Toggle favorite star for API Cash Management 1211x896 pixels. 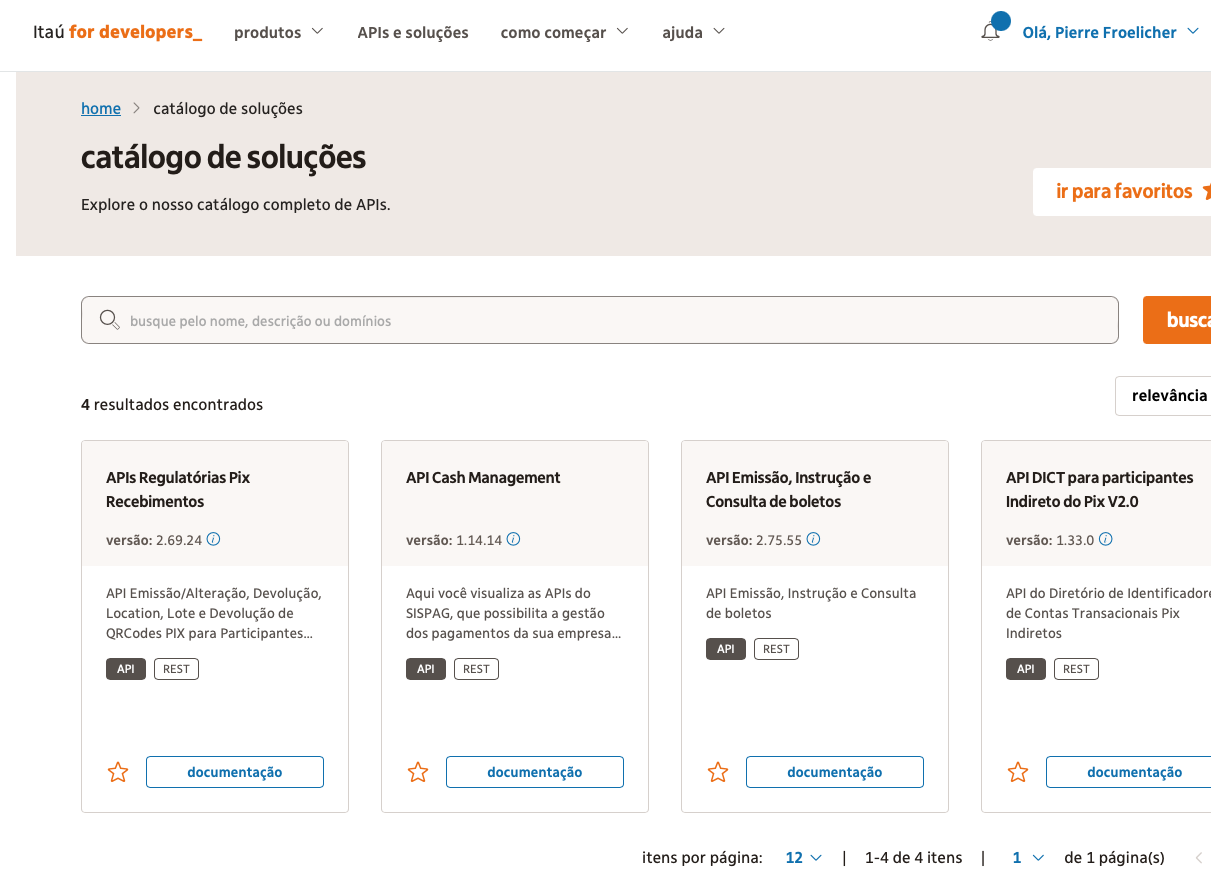pyautogui.click(x=418, y=772)
